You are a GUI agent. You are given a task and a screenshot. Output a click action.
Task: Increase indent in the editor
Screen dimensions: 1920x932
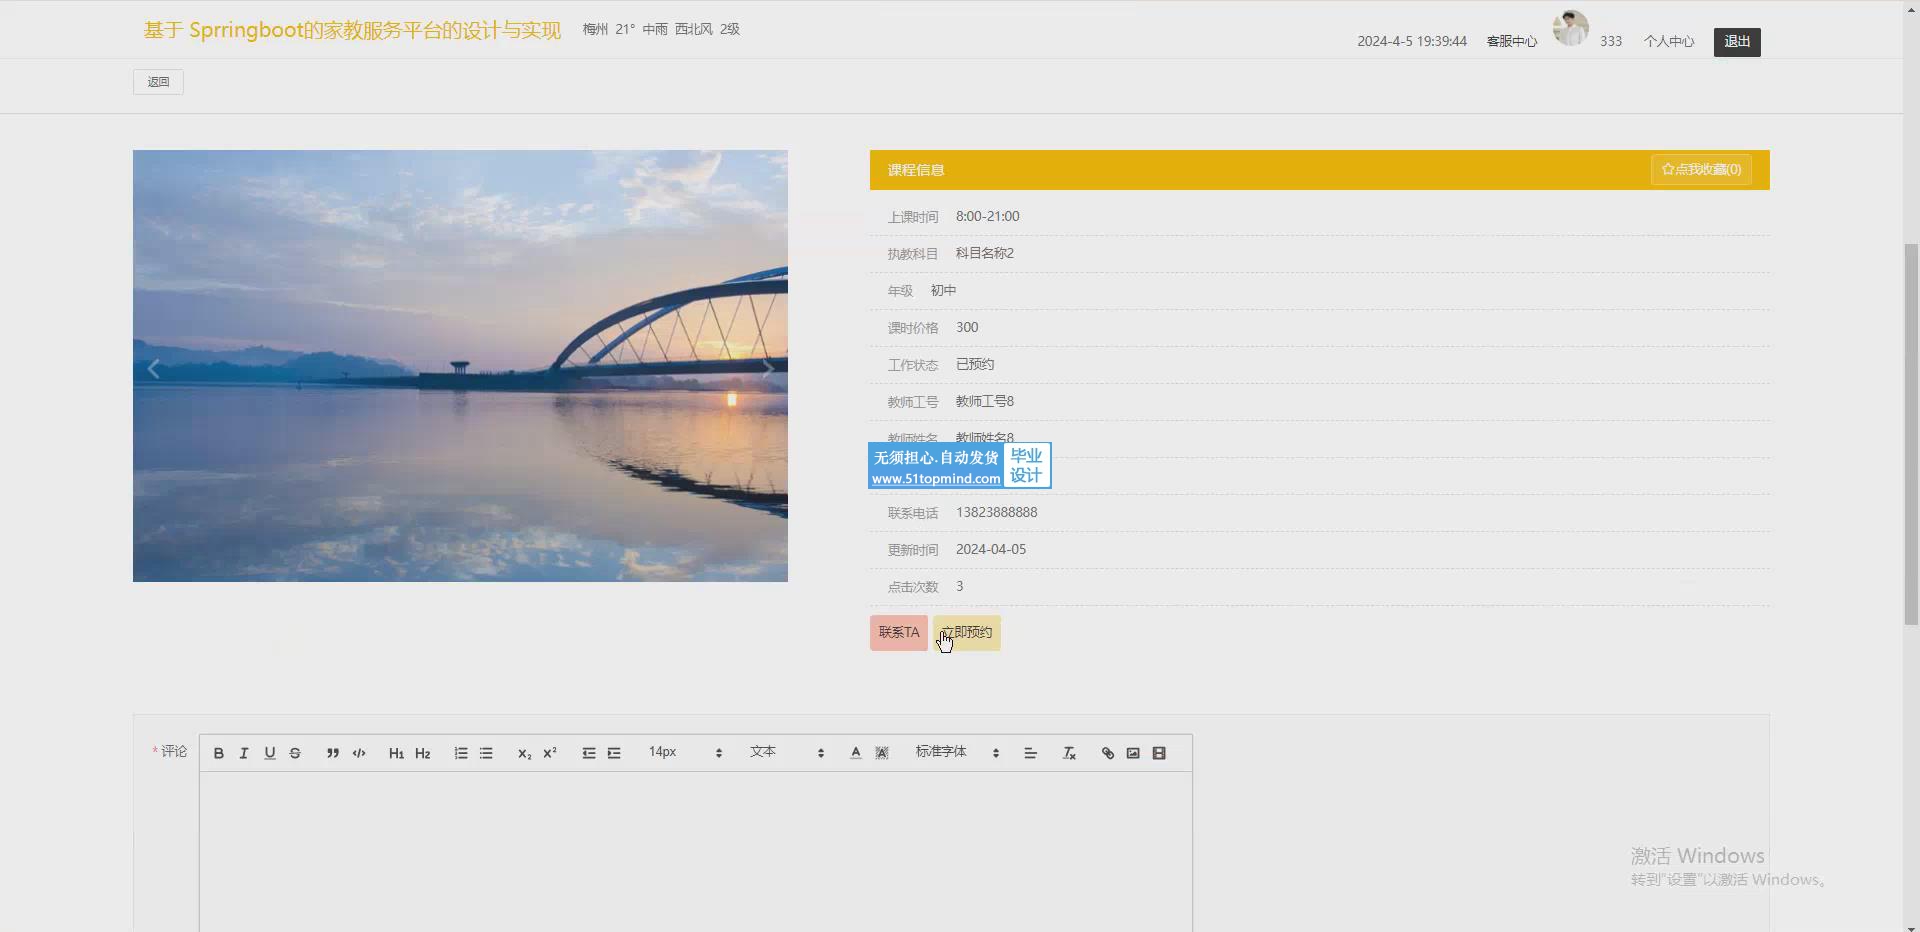(x=614, y=753)
